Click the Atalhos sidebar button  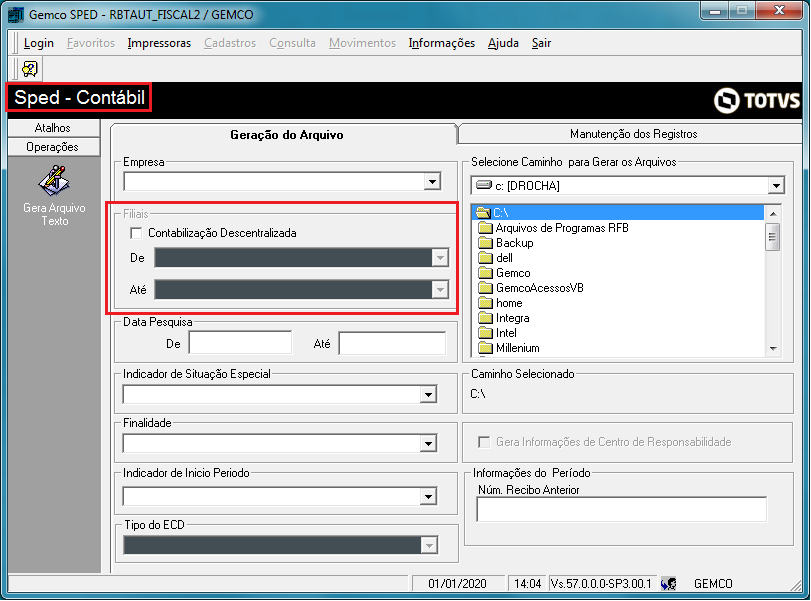click(53, 128)
